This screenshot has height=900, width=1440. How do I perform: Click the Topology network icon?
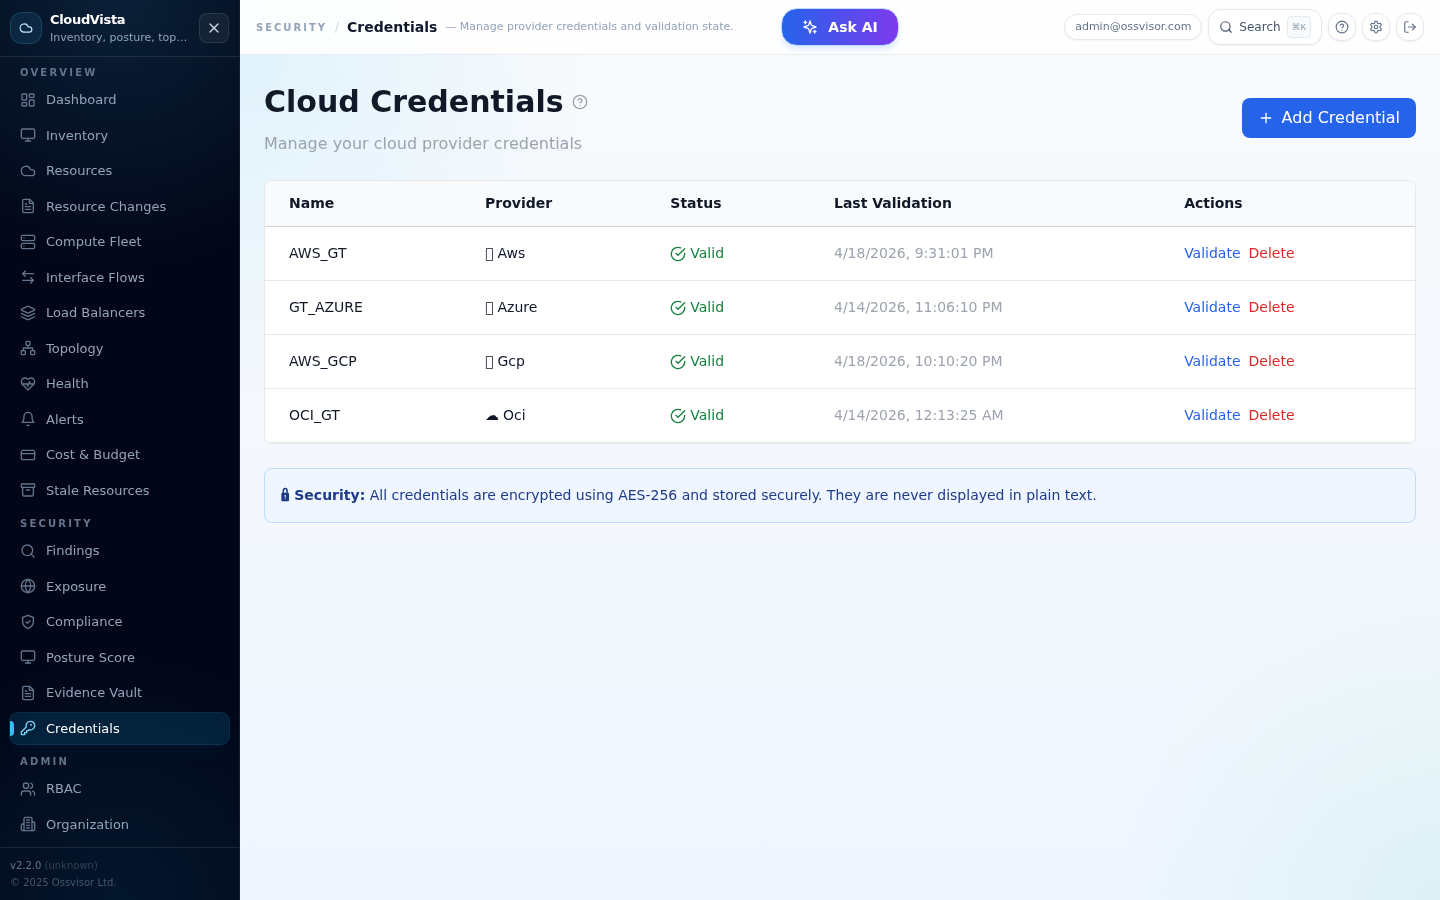tap(28, 348)
